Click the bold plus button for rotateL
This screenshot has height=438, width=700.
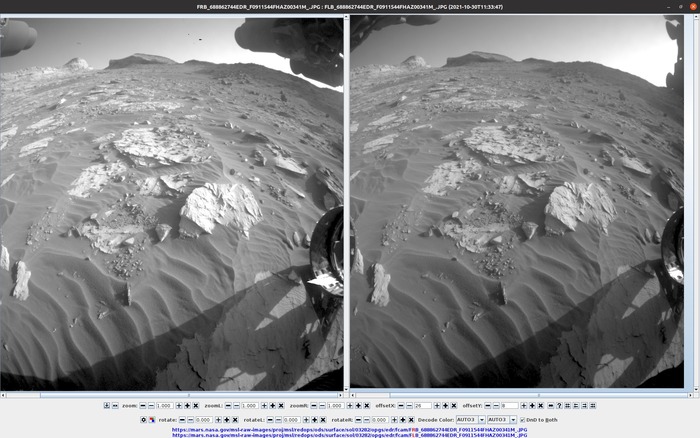point(315,420)
